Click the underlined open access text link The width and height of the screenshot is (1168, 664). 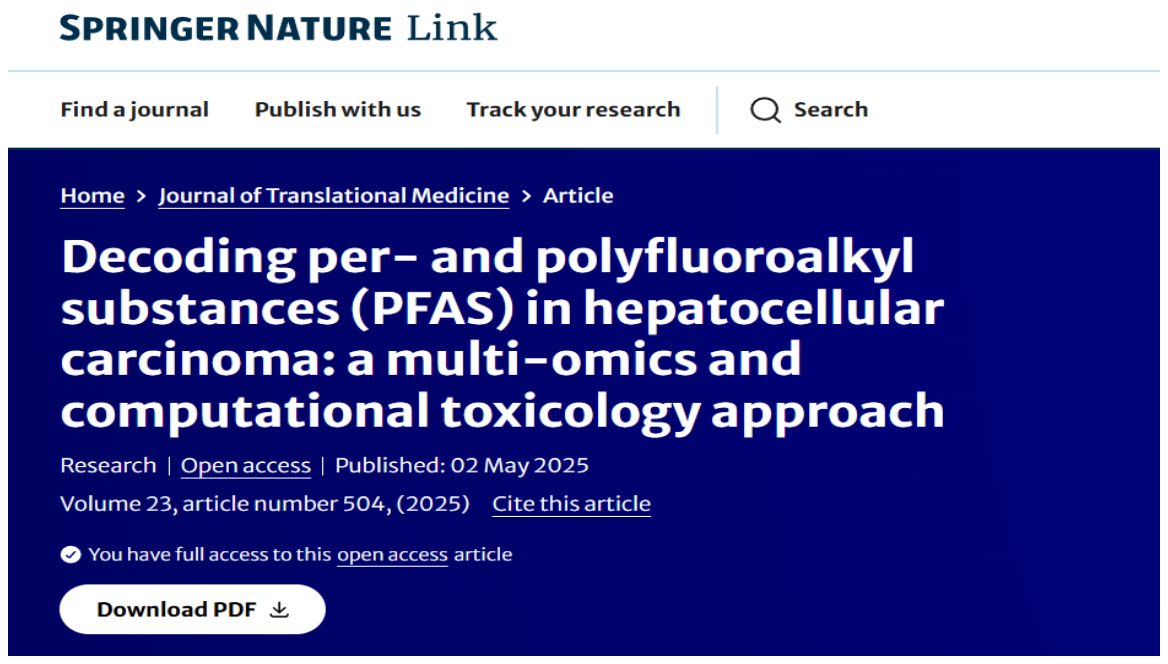pyautogui.click(x=392, y=555)
